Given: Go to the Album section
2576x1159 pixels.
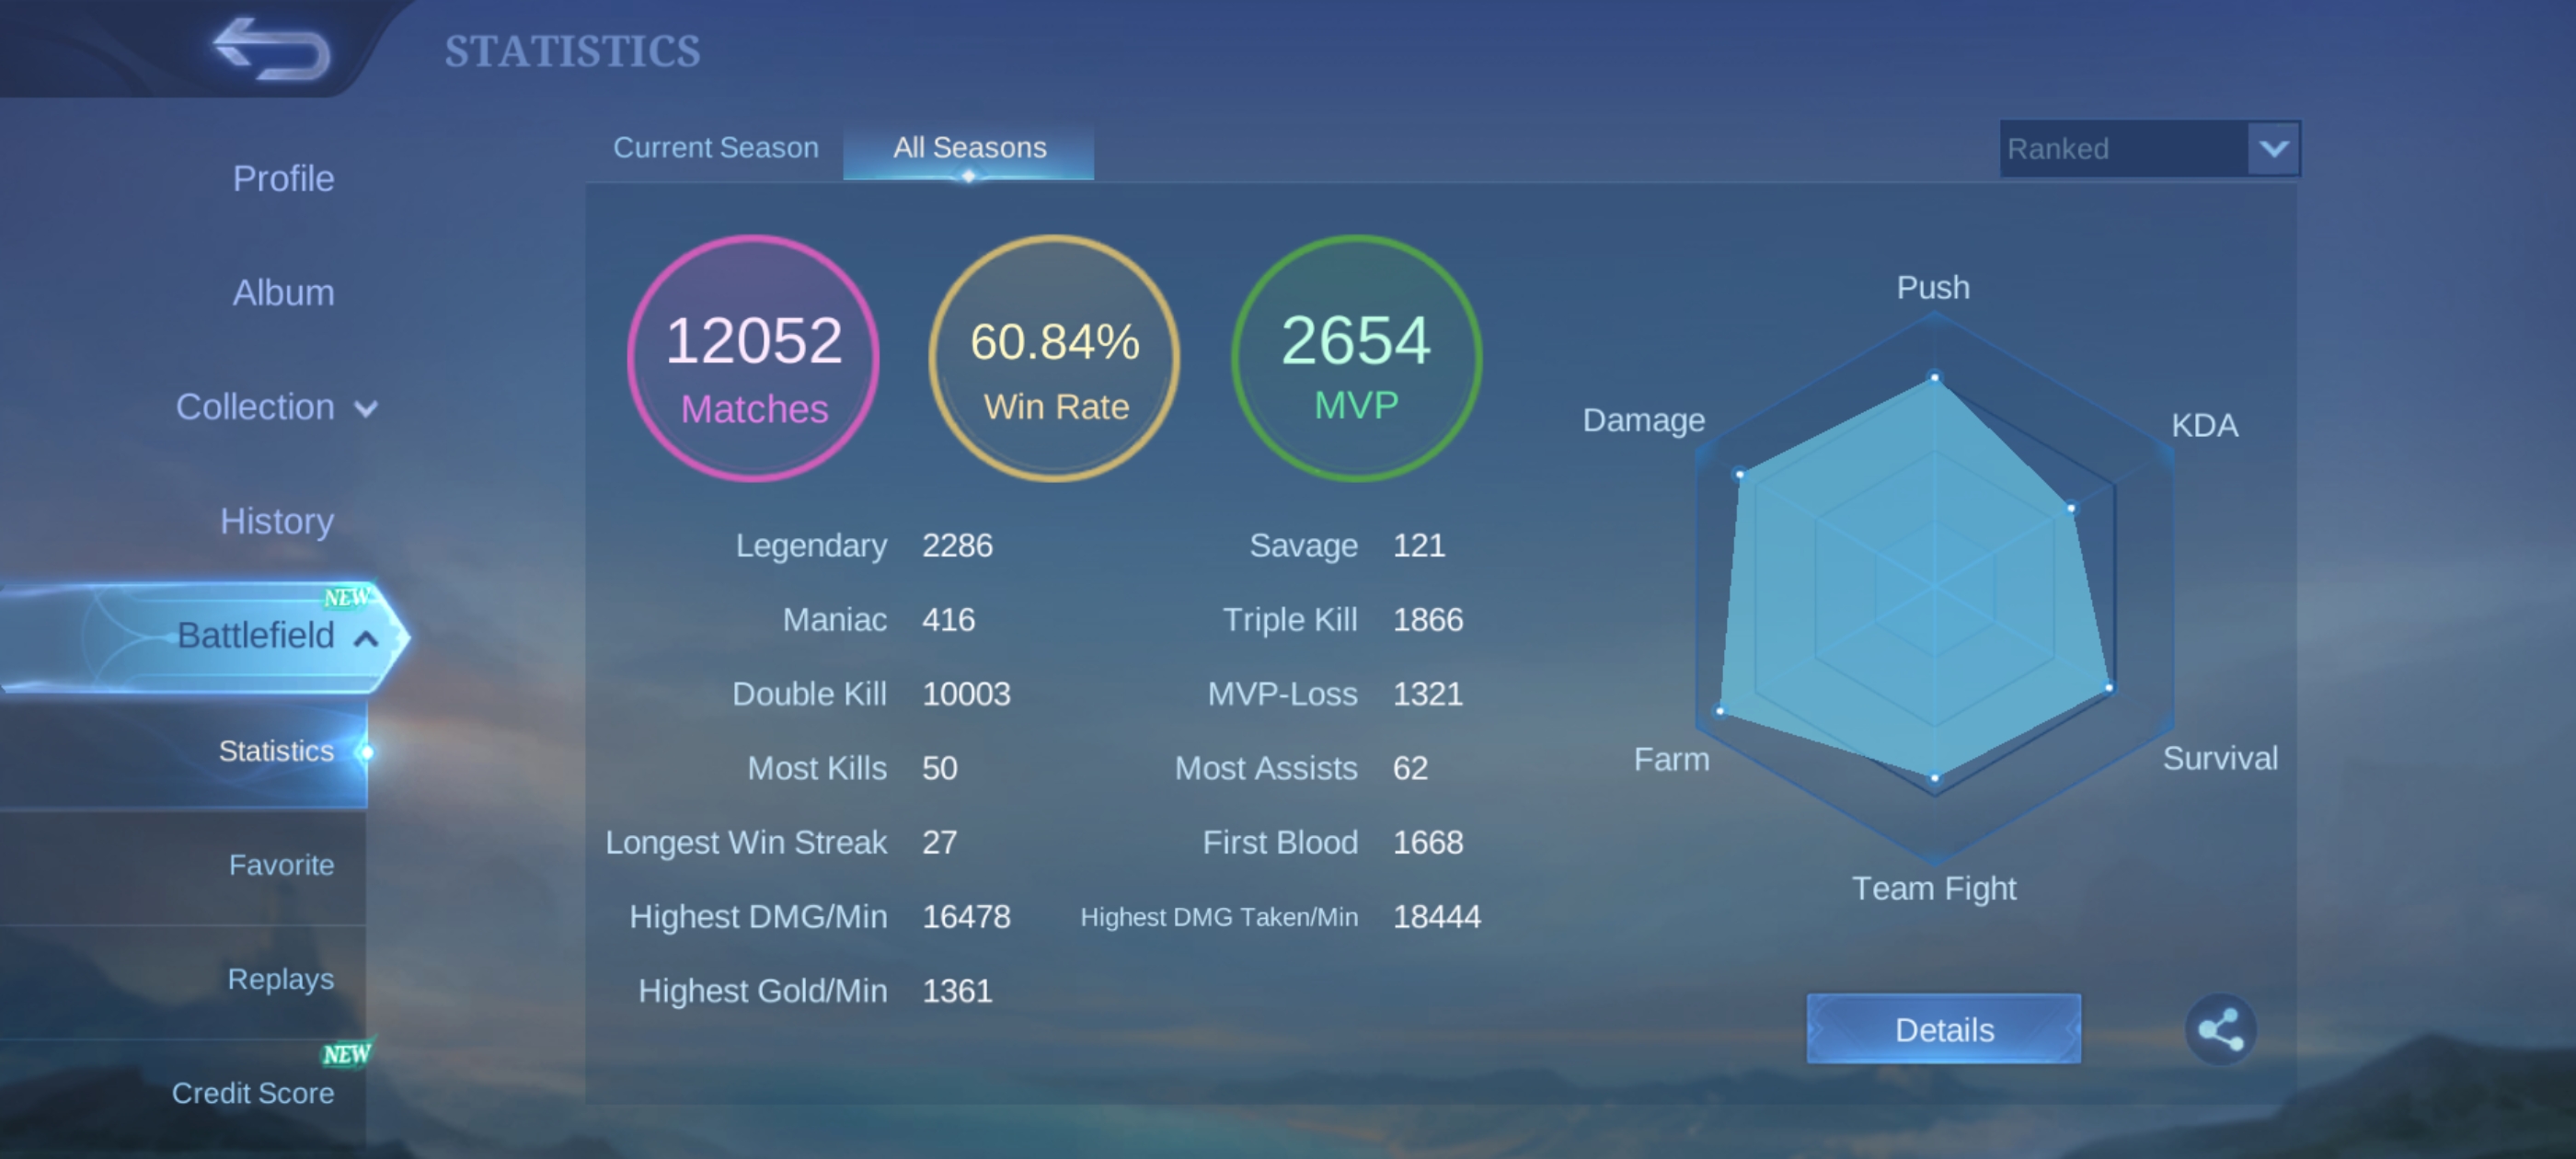Looking at the screenshot, I should 283,293.
